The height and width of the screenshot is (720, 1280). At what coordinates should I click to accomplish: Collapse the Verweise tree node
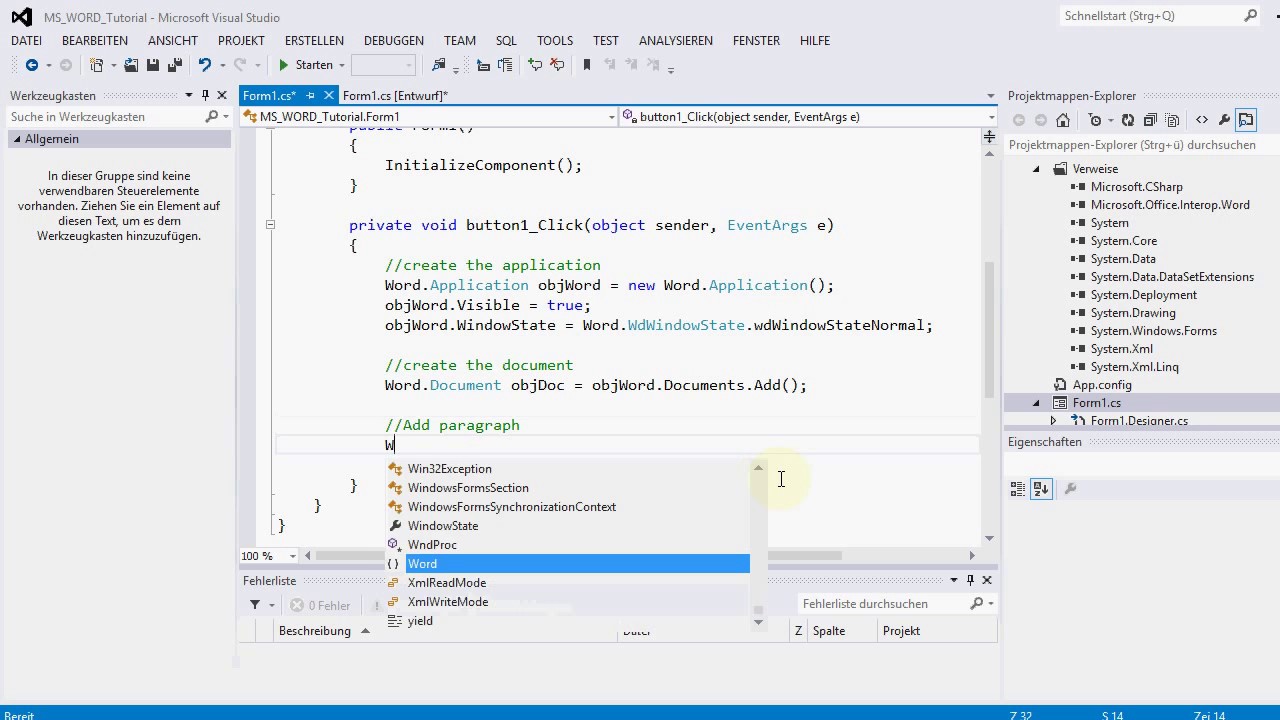click(1036, 169)
